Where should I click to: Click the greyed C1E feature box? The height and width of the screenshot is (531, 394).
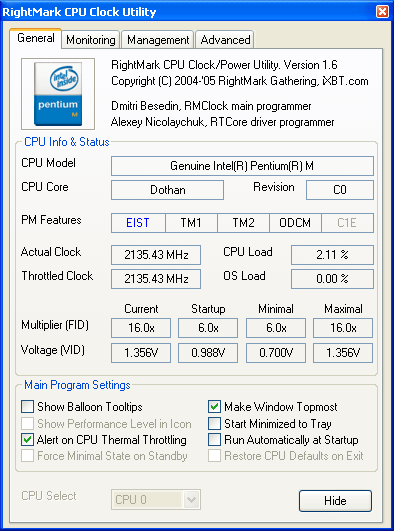347,223
